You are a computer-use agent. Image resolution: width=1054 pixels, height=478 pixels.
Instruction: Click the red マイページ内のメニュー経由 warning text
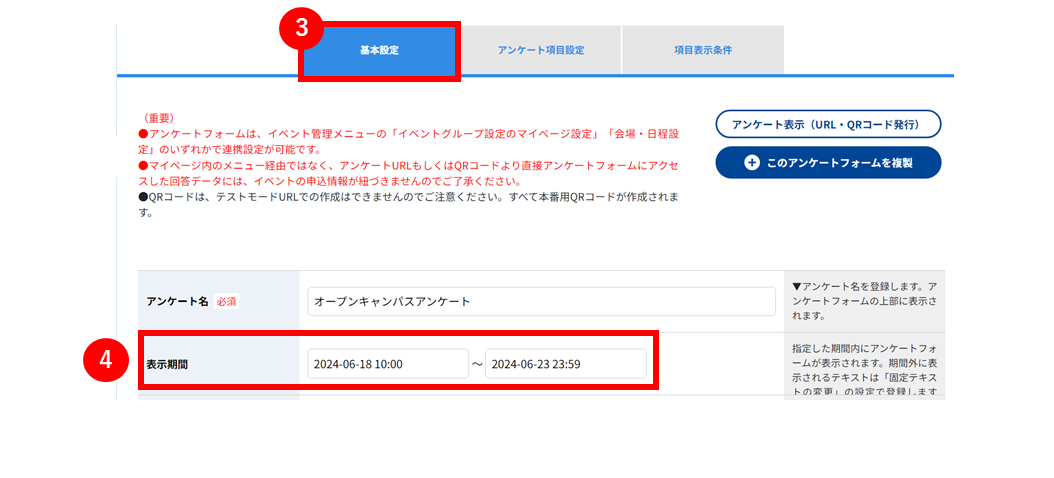[409, 173]
